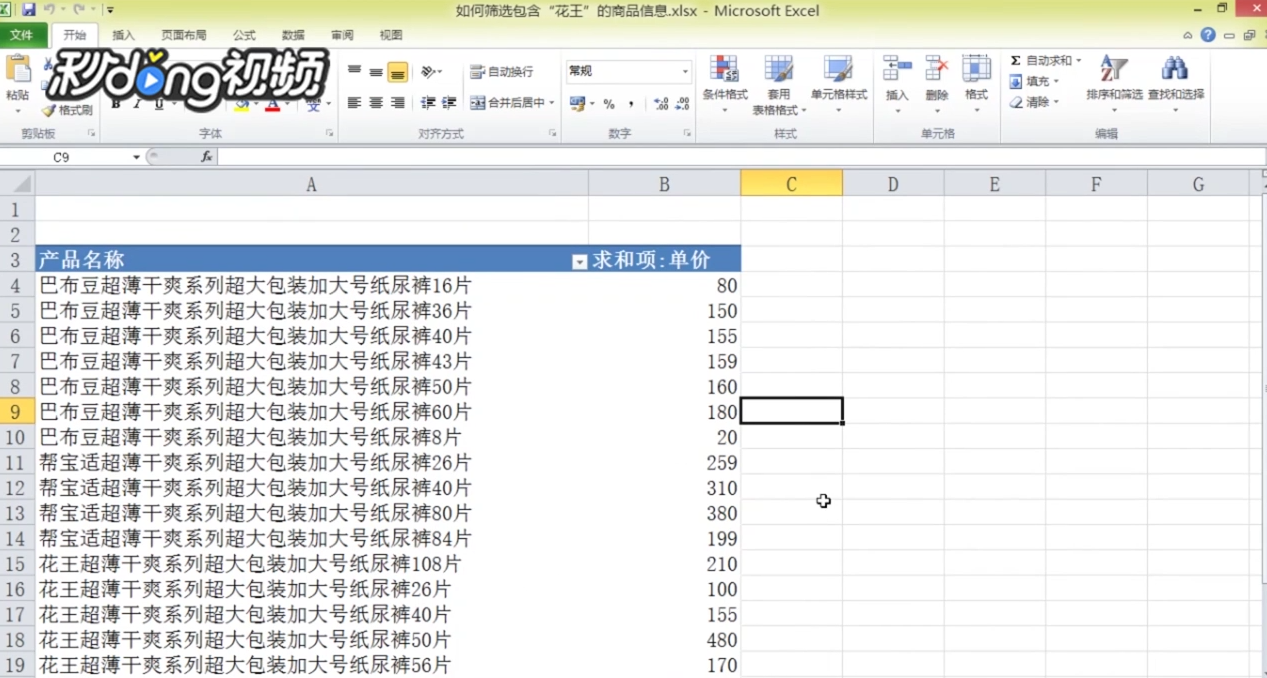Toggle bottom align button (highlighted)
1267x678 pixels.
point(398,72)
